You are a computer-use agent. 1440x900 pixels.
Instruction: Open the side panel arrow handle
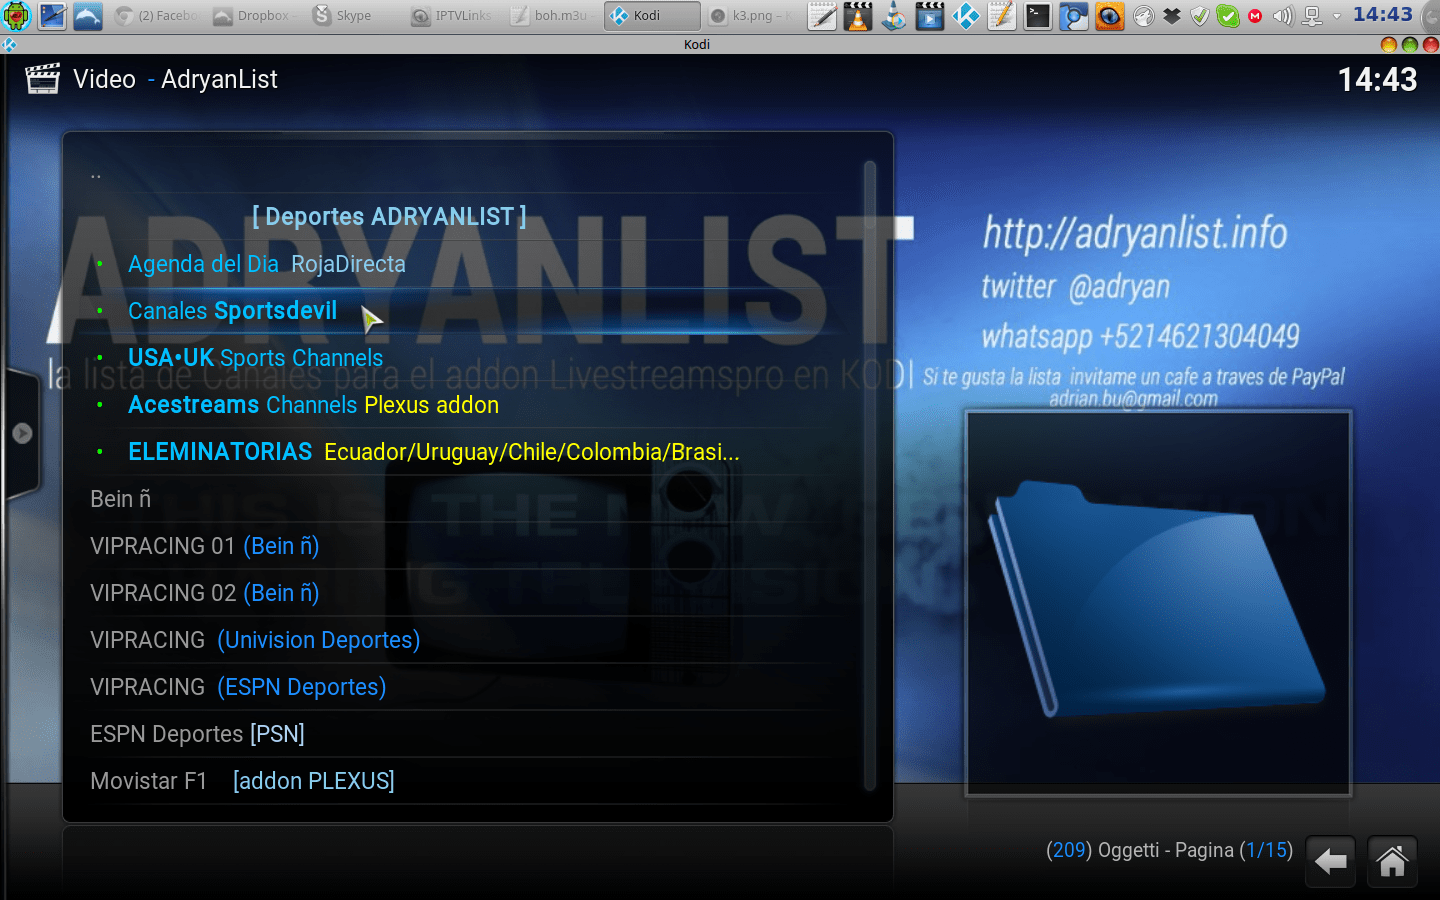tap(22, 433)
